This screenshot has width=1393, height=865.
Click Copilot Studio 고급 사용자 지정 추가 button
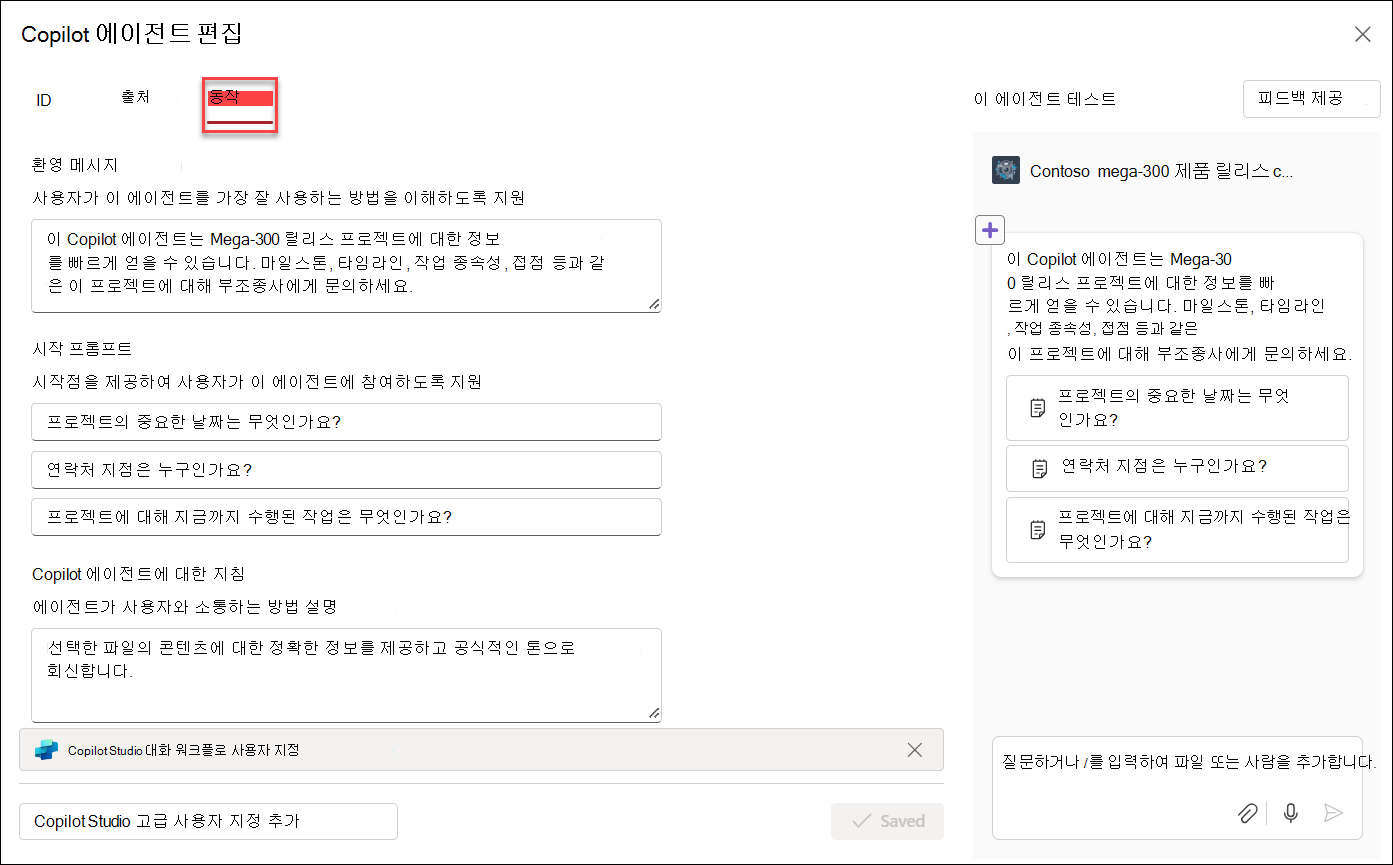click(x=208, y=821)
